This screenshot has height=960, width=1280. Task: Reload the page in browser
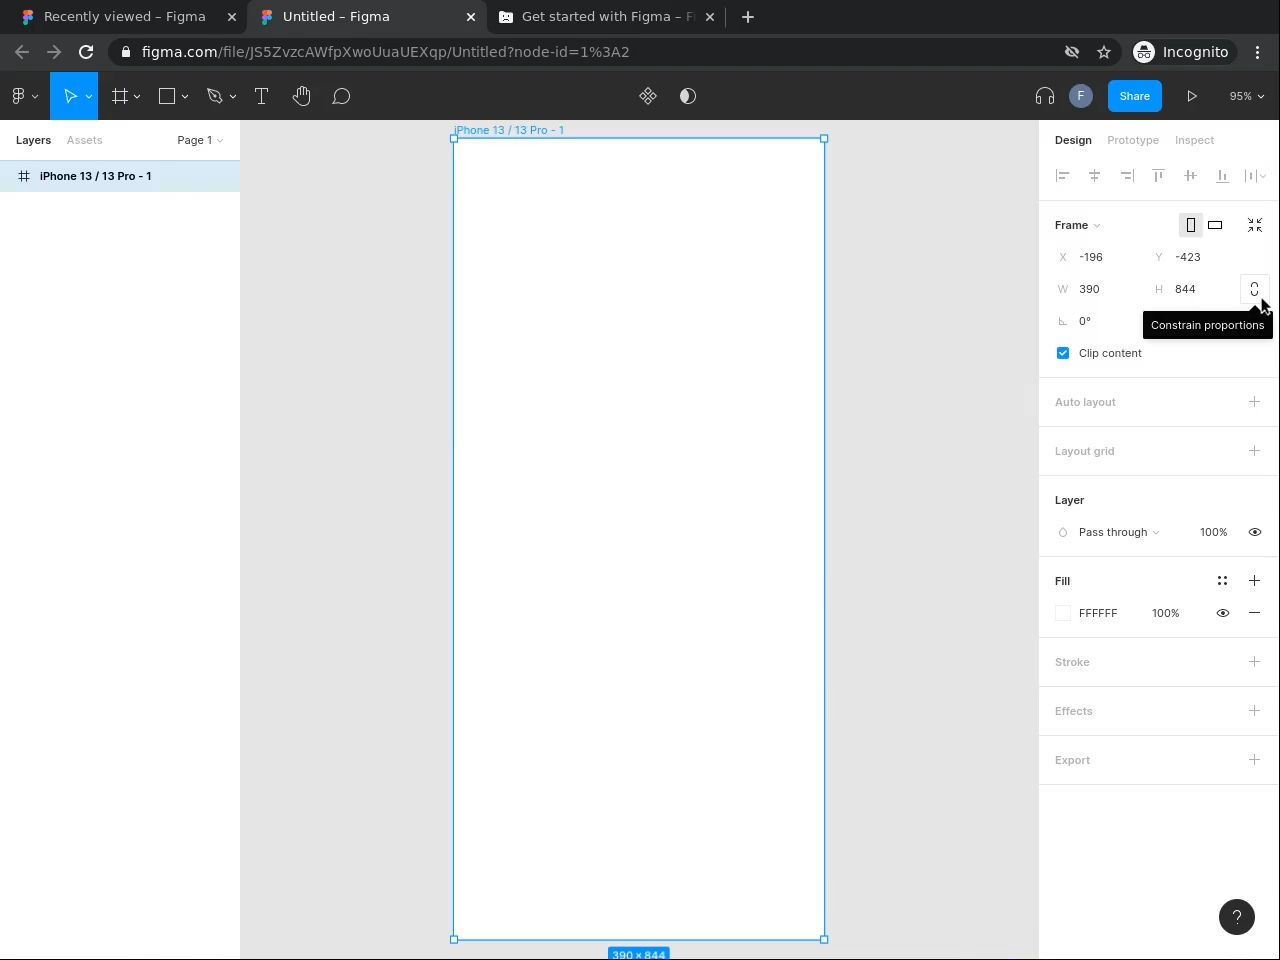click(x=86, y=52)
